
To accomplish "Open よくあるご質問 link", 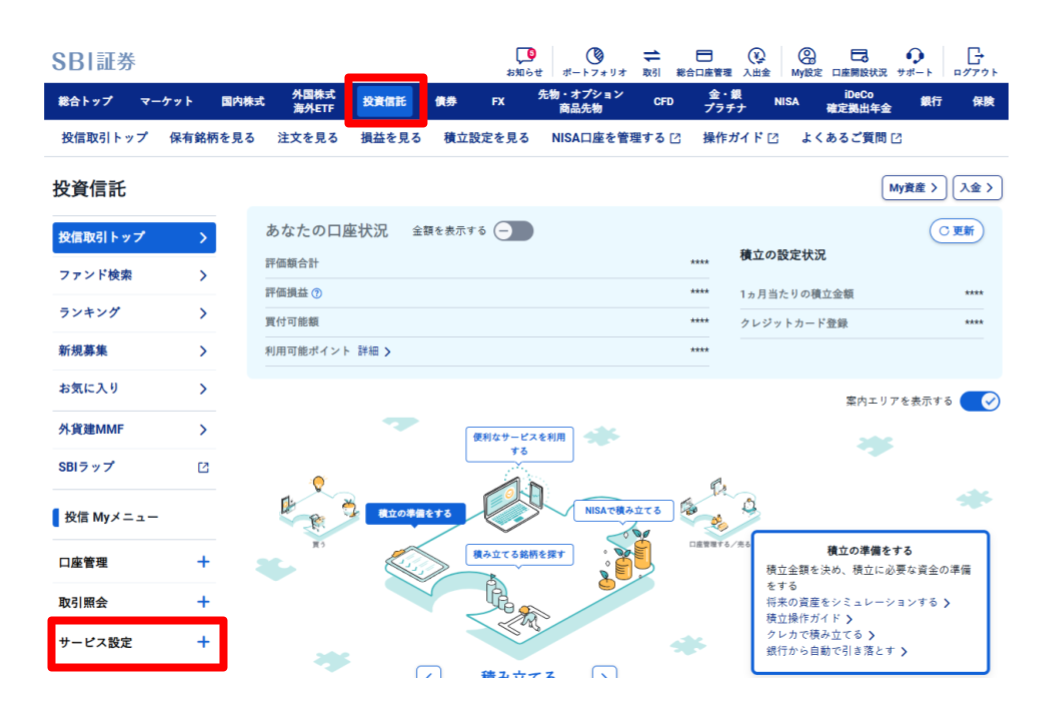I will (x=851, y=137).
